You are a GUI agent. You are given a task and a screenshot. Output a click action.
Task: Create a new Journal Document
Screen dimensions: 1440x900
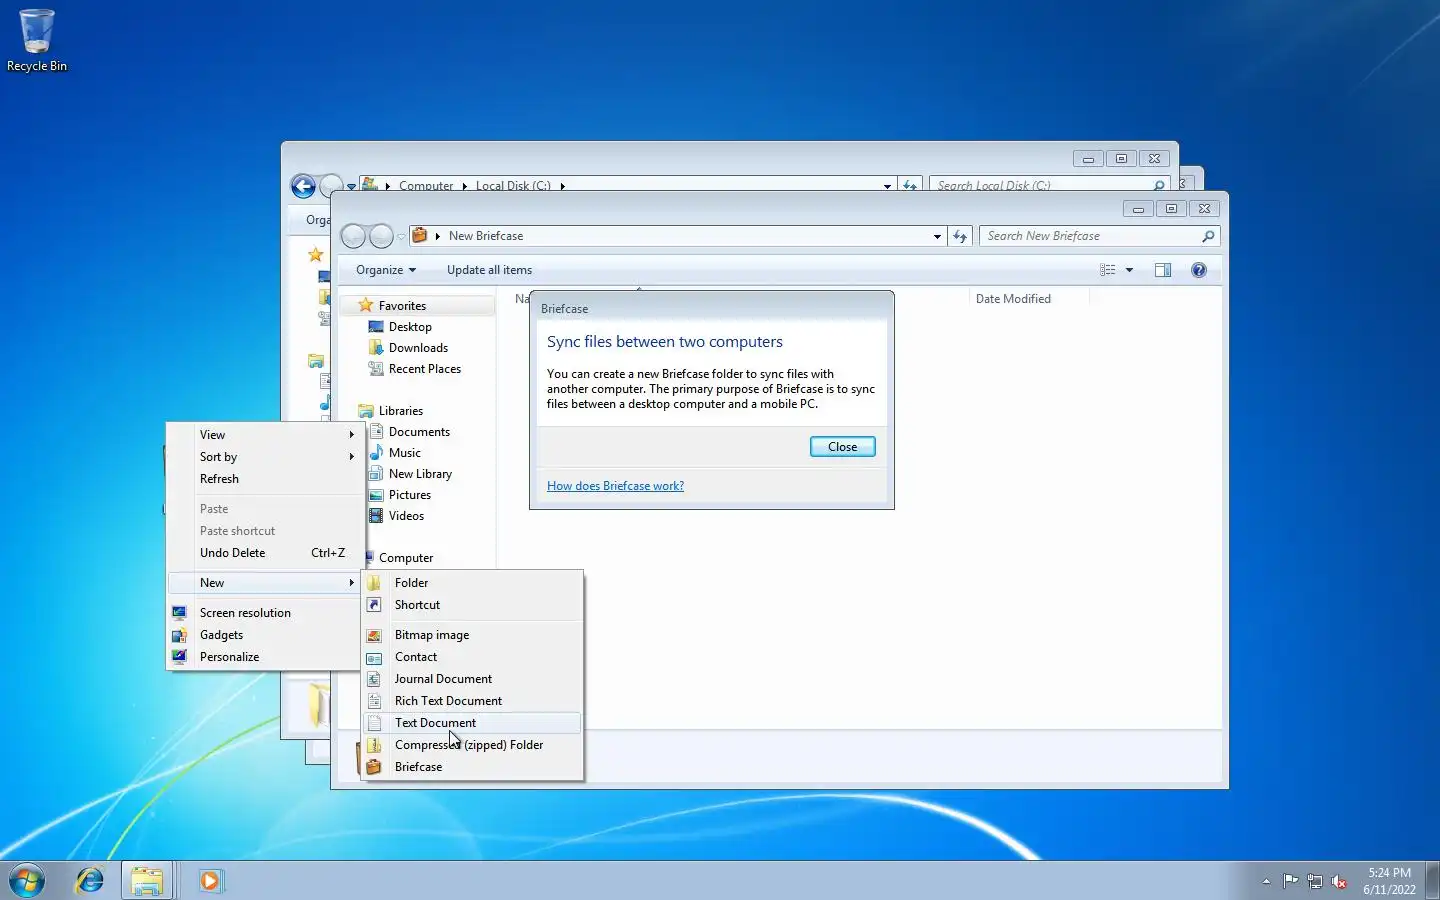472,679
